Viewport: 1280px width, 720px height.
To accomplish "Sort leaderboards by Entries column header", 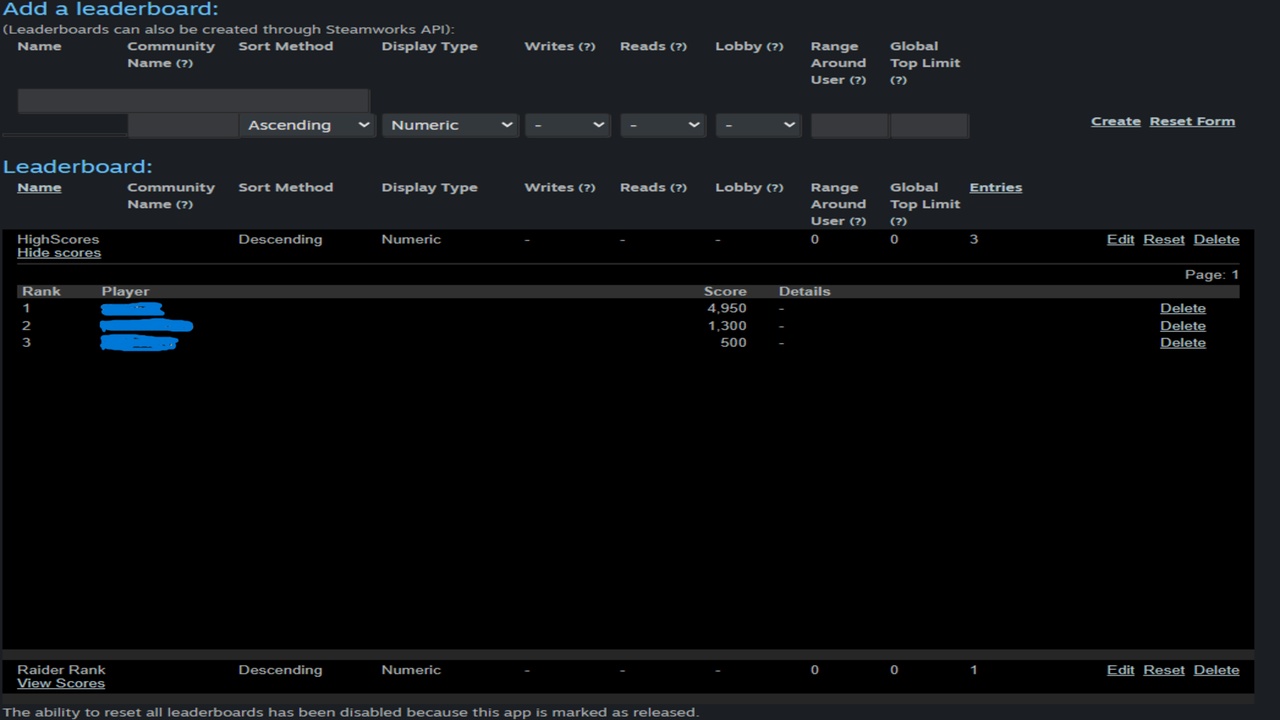I will tap(996, 187).
